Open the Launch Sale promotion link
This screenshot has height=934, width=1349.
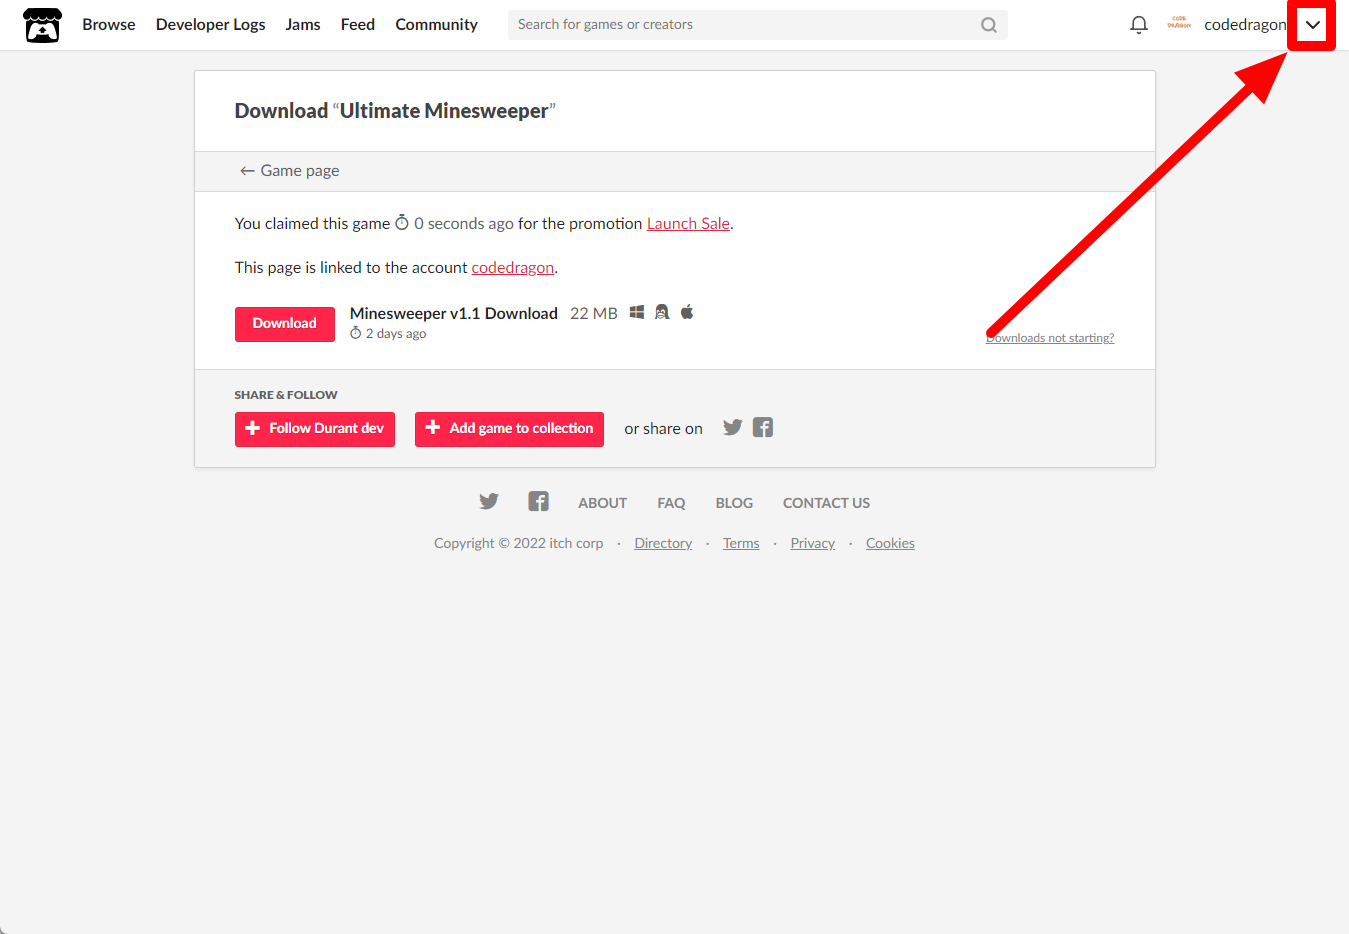point(688,224)
